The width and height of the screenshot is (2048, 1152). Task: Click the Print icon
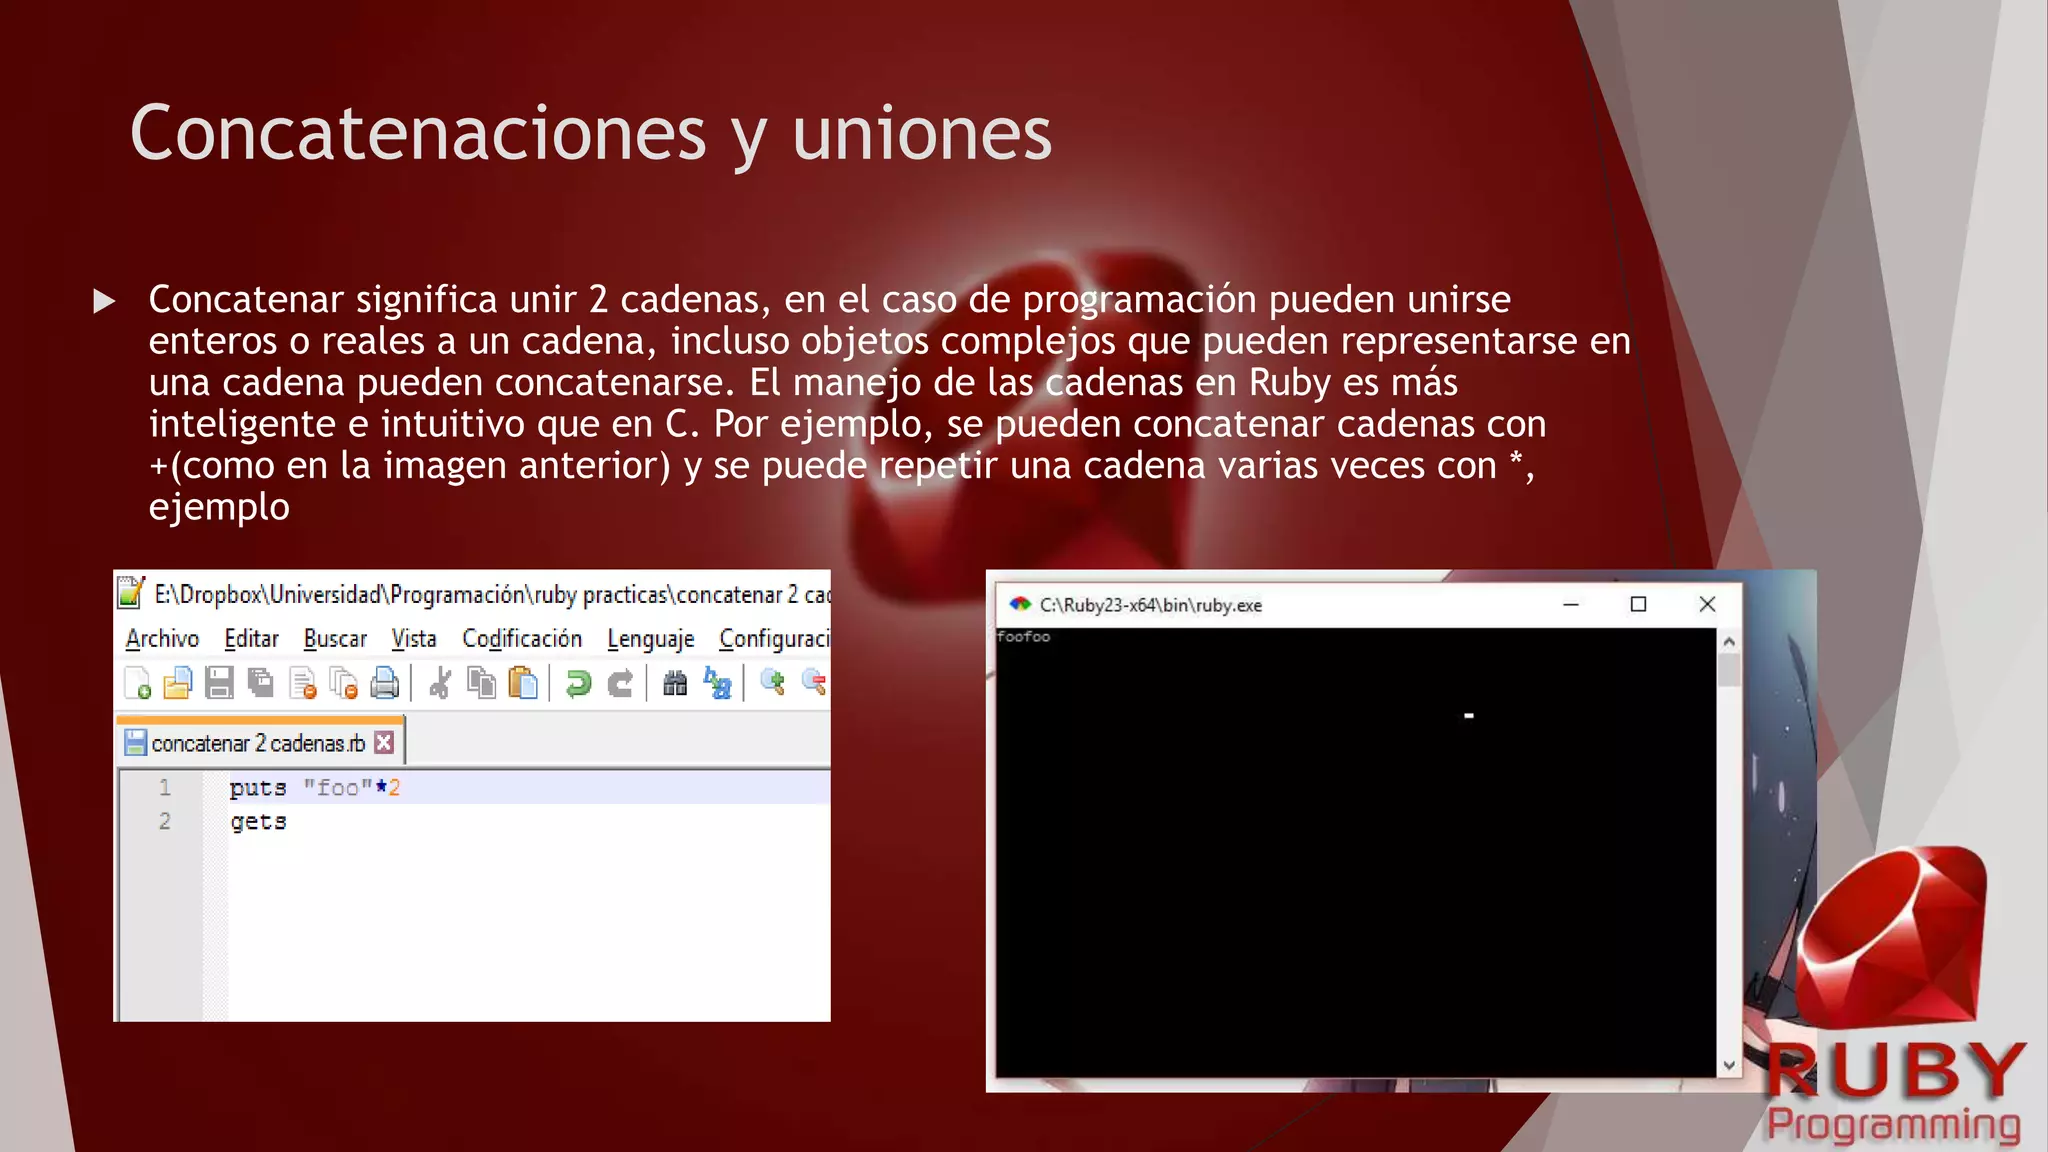(x=385, y=683)
